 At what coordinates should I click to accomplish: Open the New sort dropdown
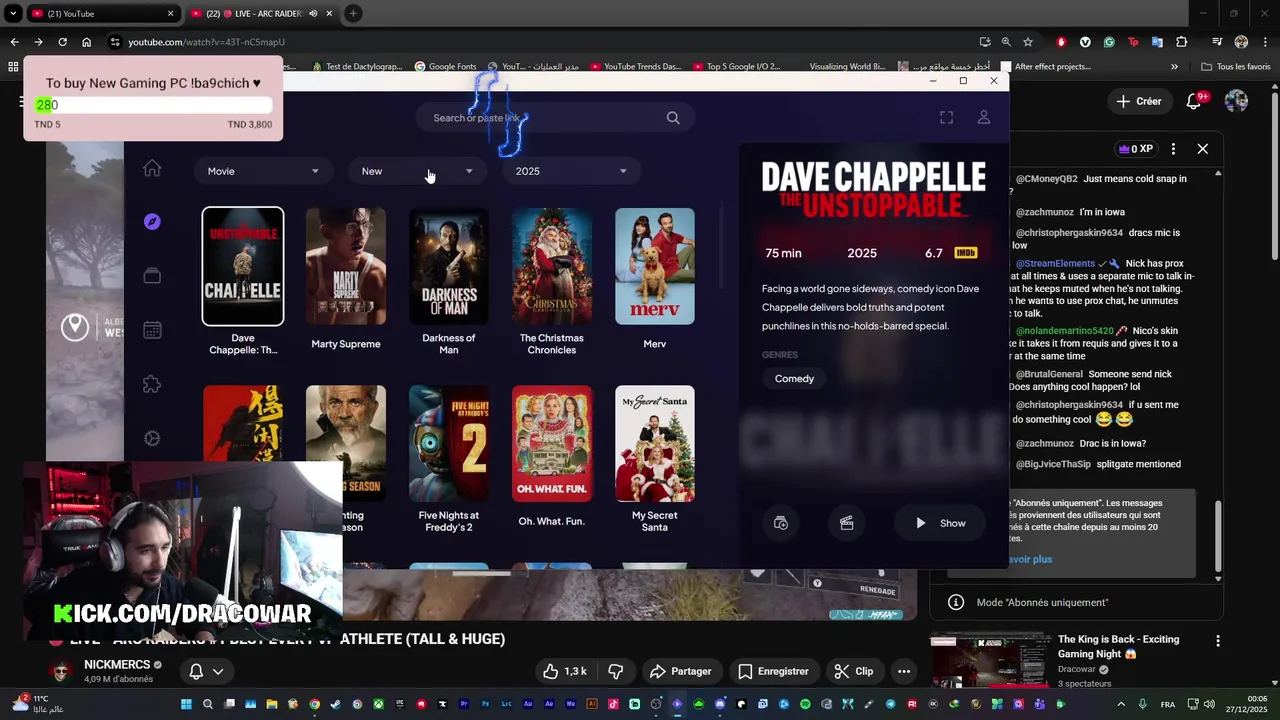(x=417, y=171)
